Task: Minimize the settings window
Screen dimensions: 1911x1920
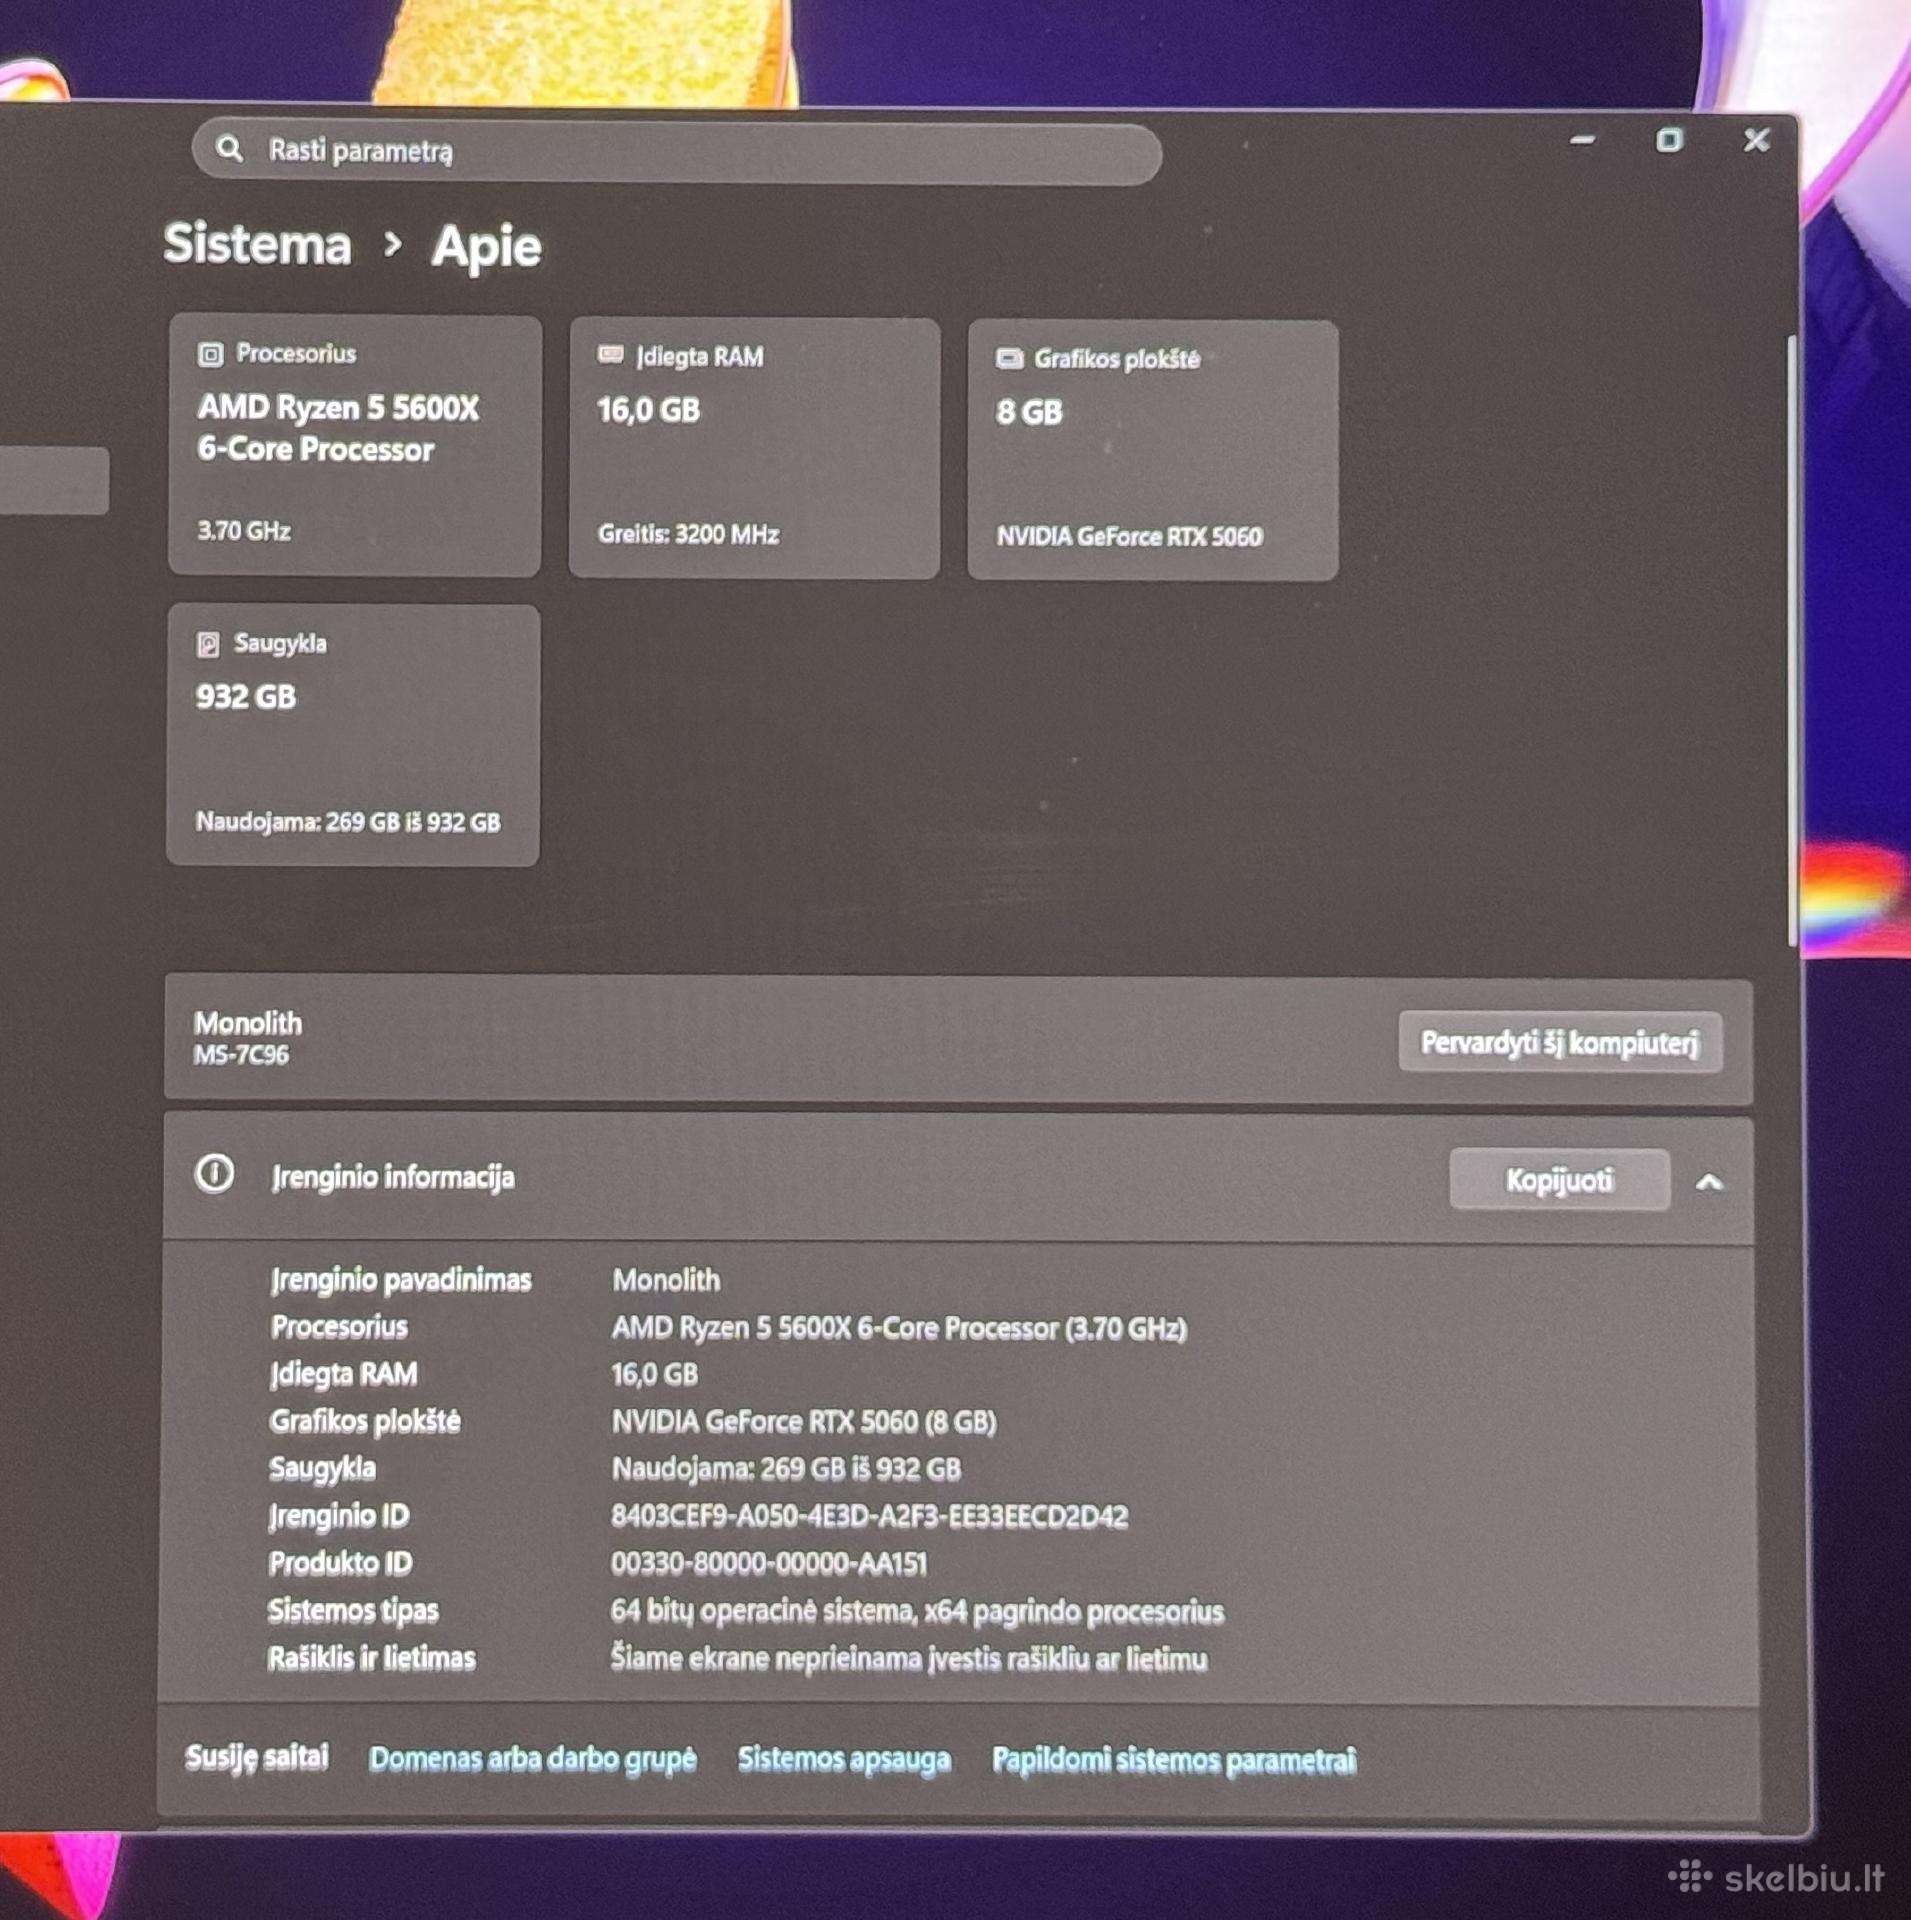Action: point(1582,140)
